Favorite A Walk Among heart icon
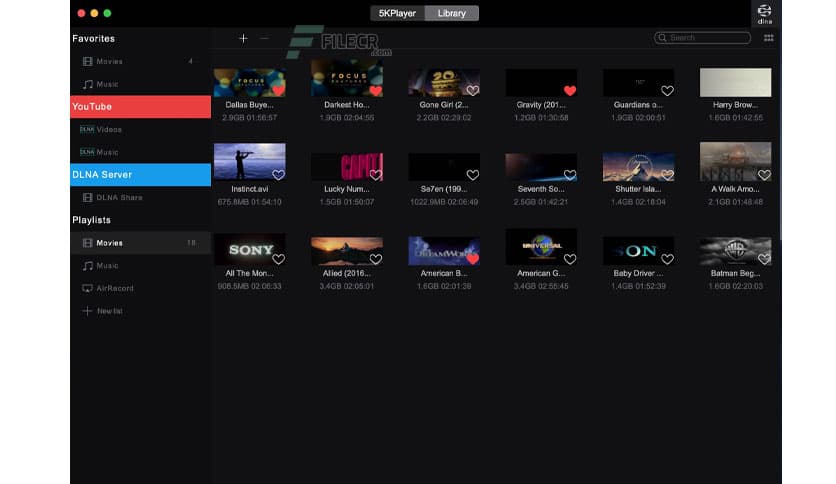The image size is (836, 484). pos(764,175)
